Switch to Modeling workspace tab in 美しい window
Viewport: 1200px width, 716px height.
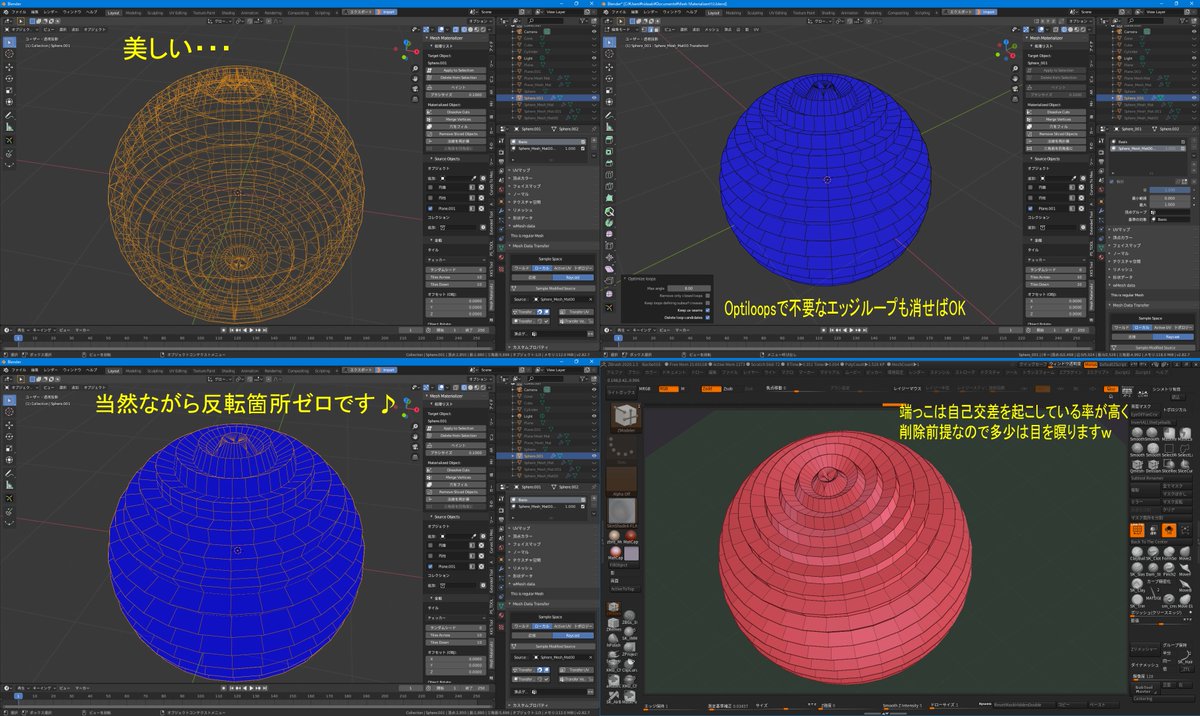[134, 14]
